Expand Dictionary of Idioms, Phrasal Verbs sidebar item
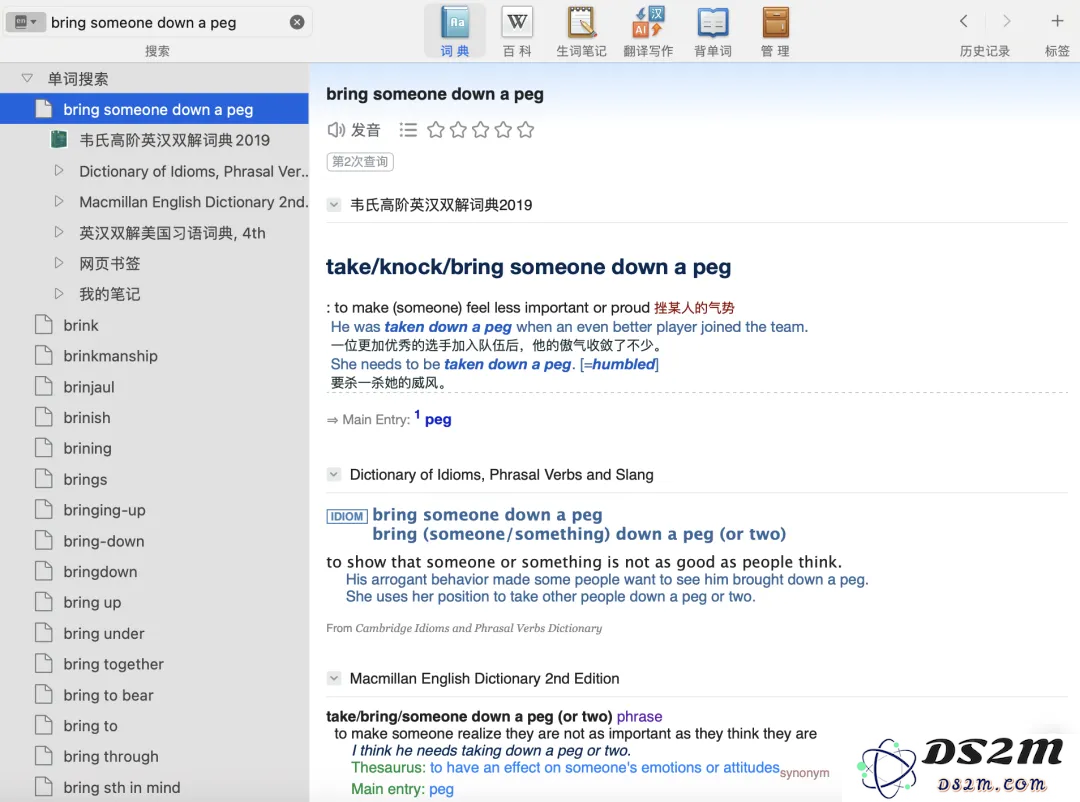The image size is (1080, 802). (59, 171)
